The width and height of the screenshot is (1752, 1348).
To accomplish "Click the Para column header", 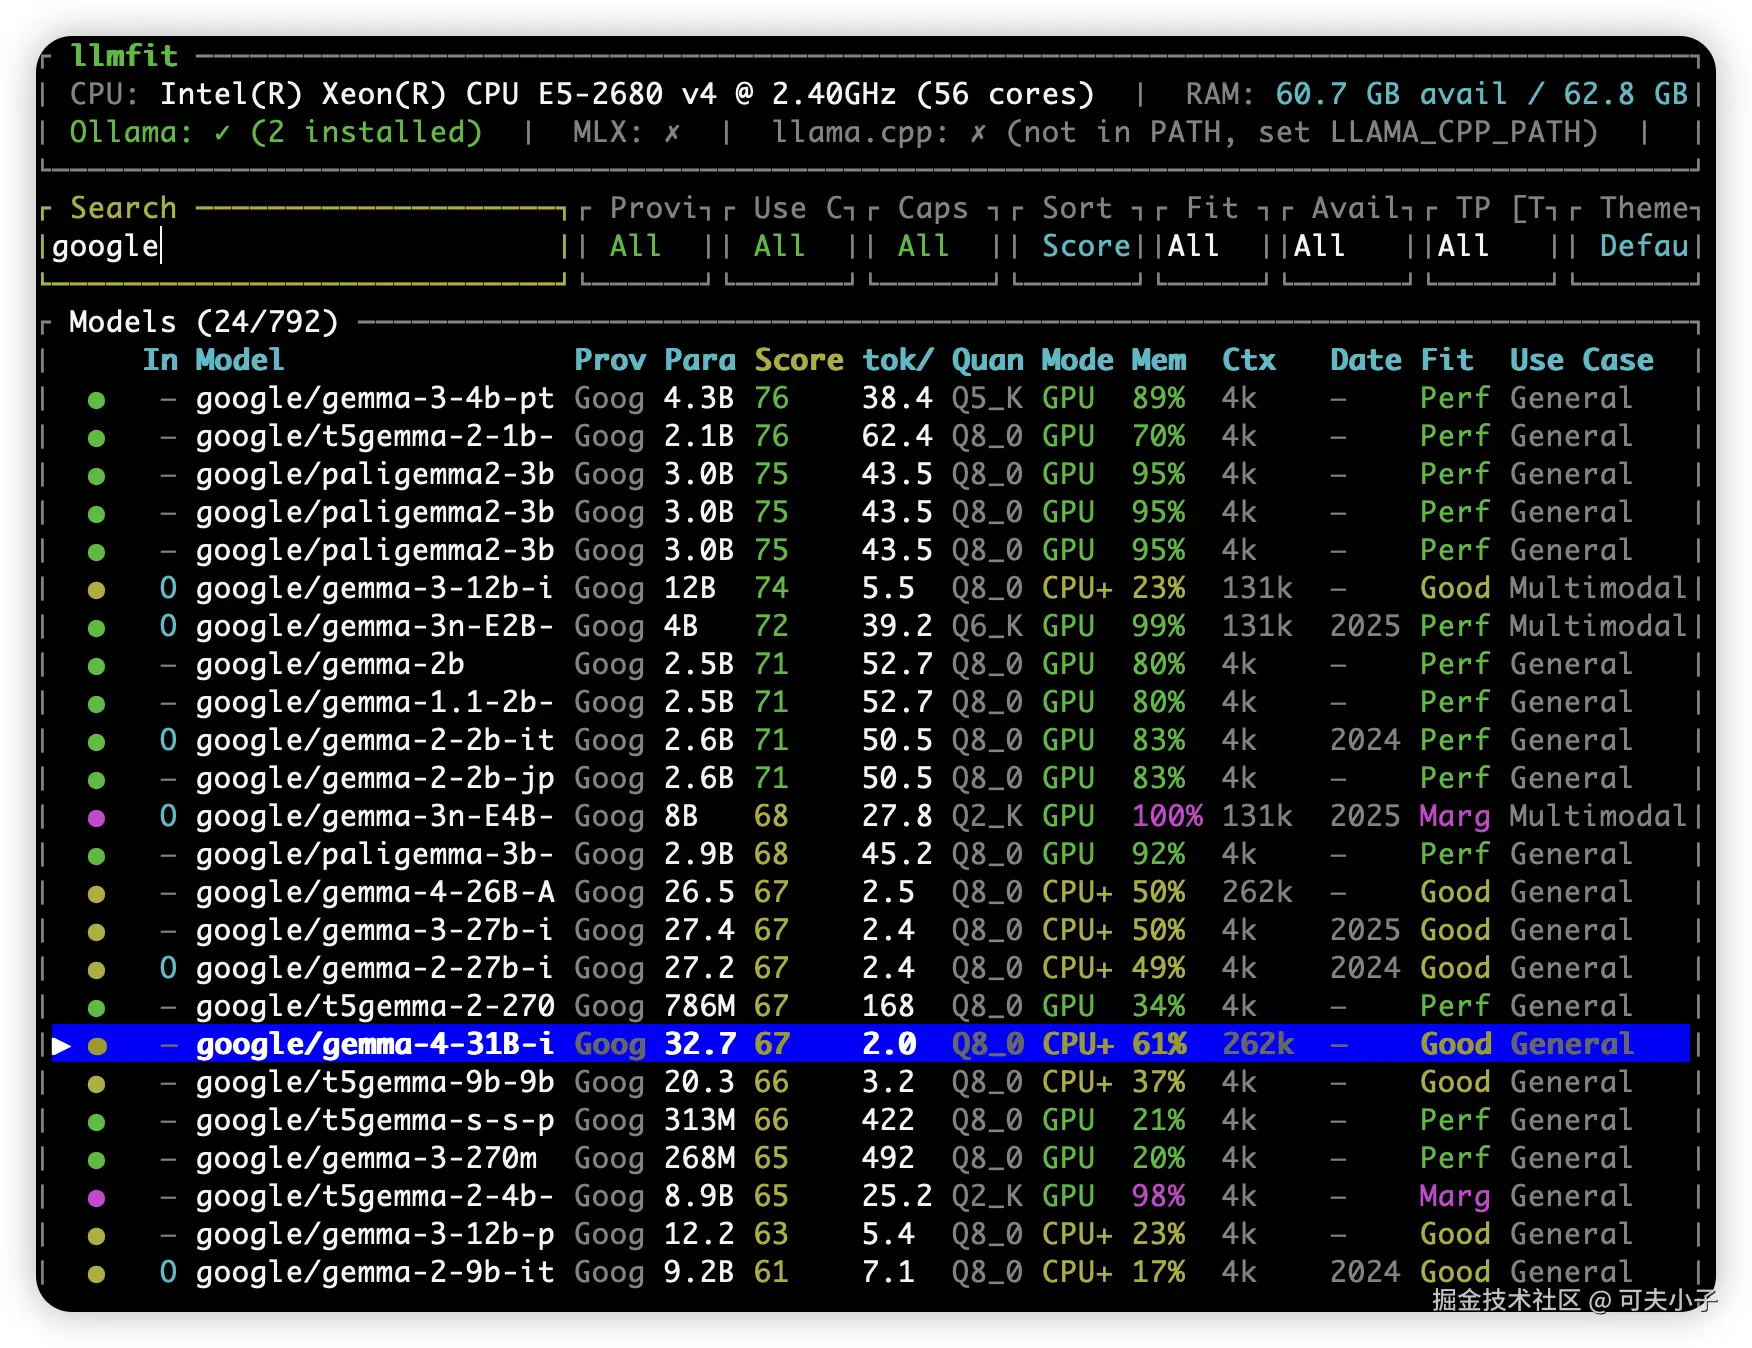I will pyautogui.click(x=700, y=360).
